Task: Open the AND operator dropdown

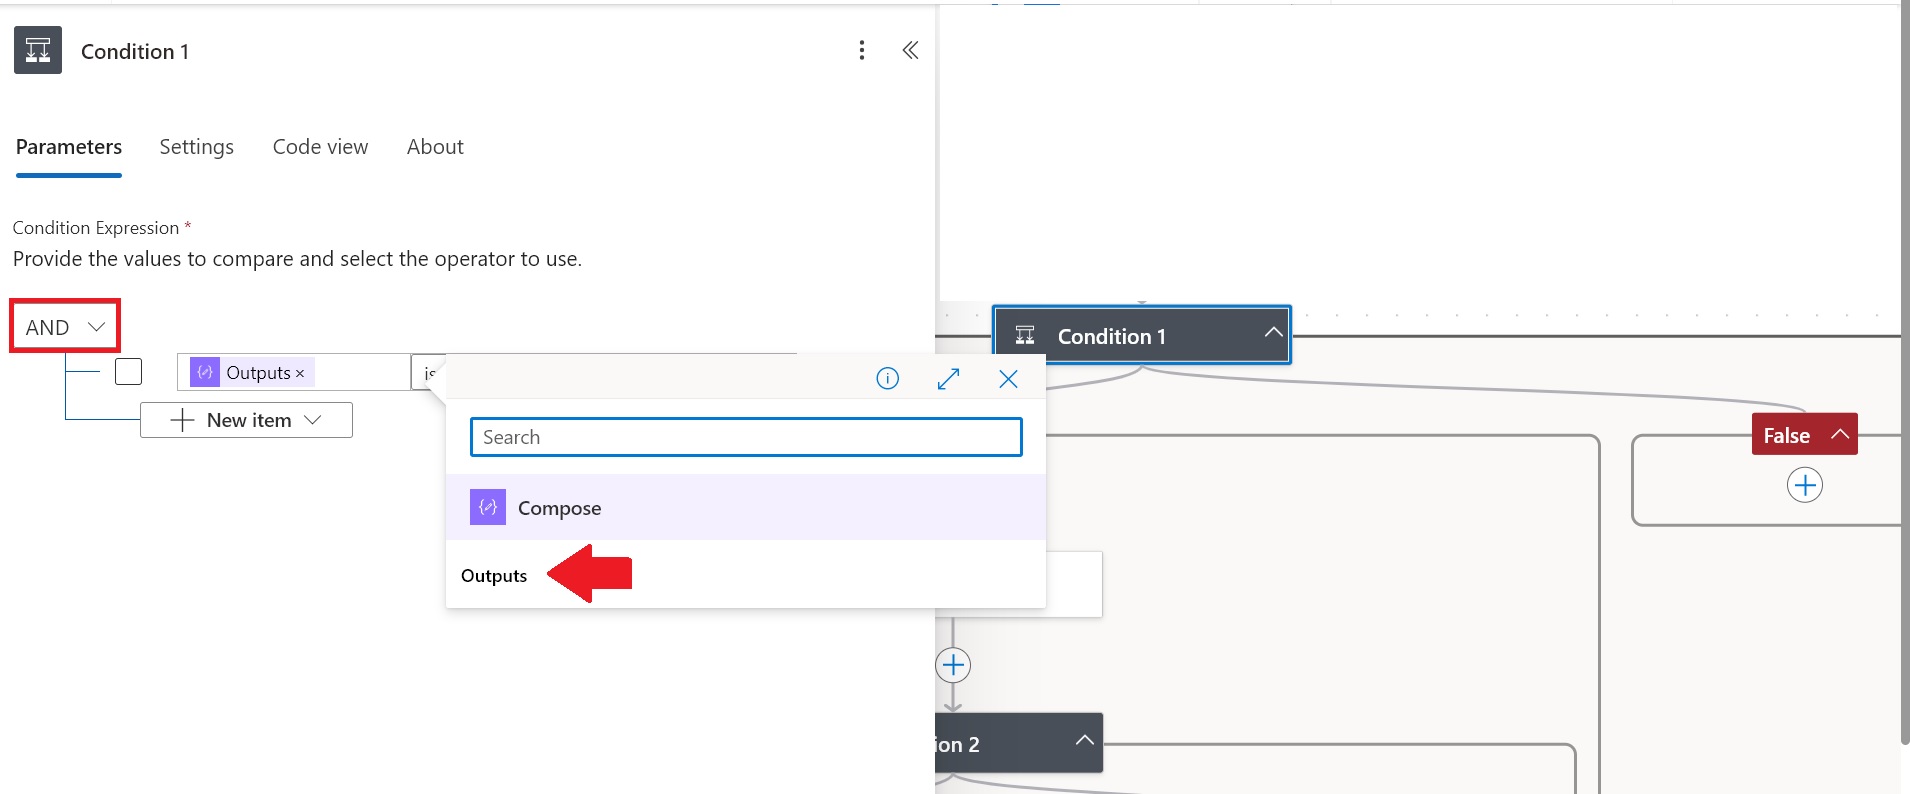Action: tap(65, 327)
